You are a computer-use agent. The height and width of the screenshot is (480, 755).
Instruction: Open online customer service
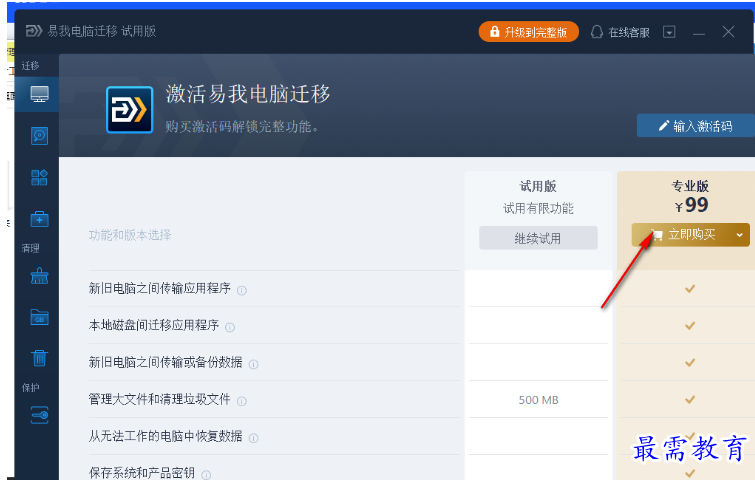(x=620, y=32)
